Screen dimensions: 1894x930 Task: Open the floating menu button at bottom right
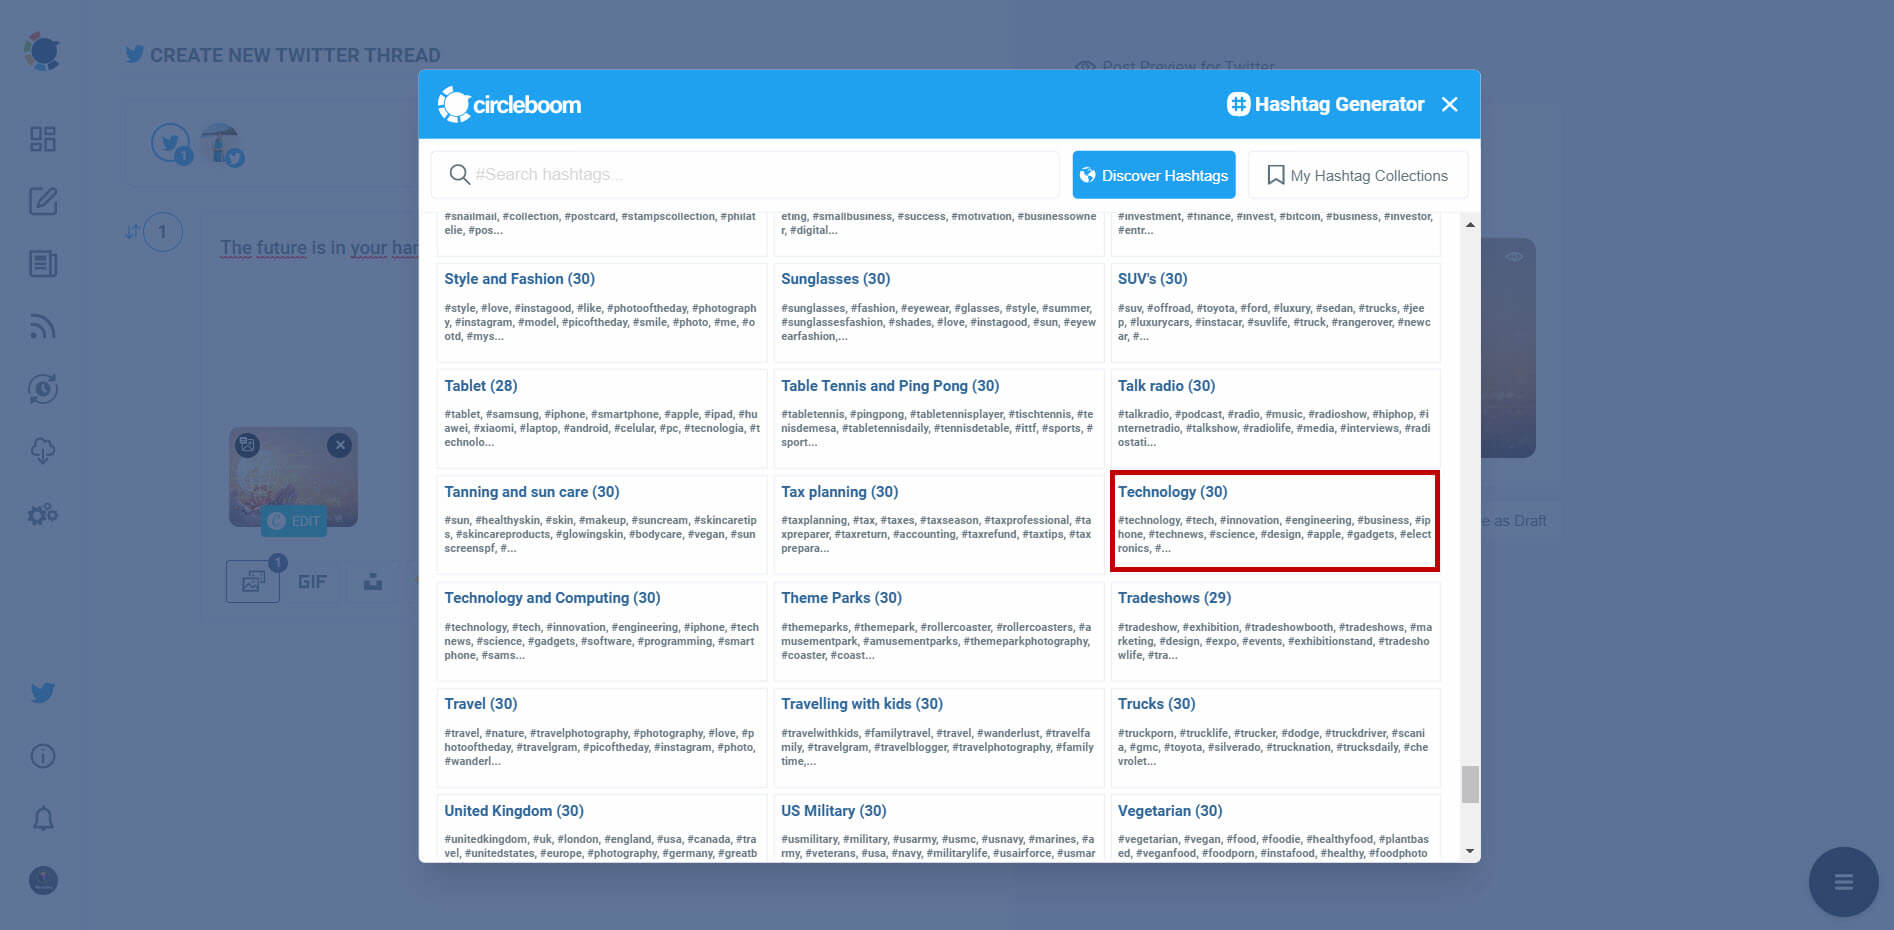pos(1843,881)
